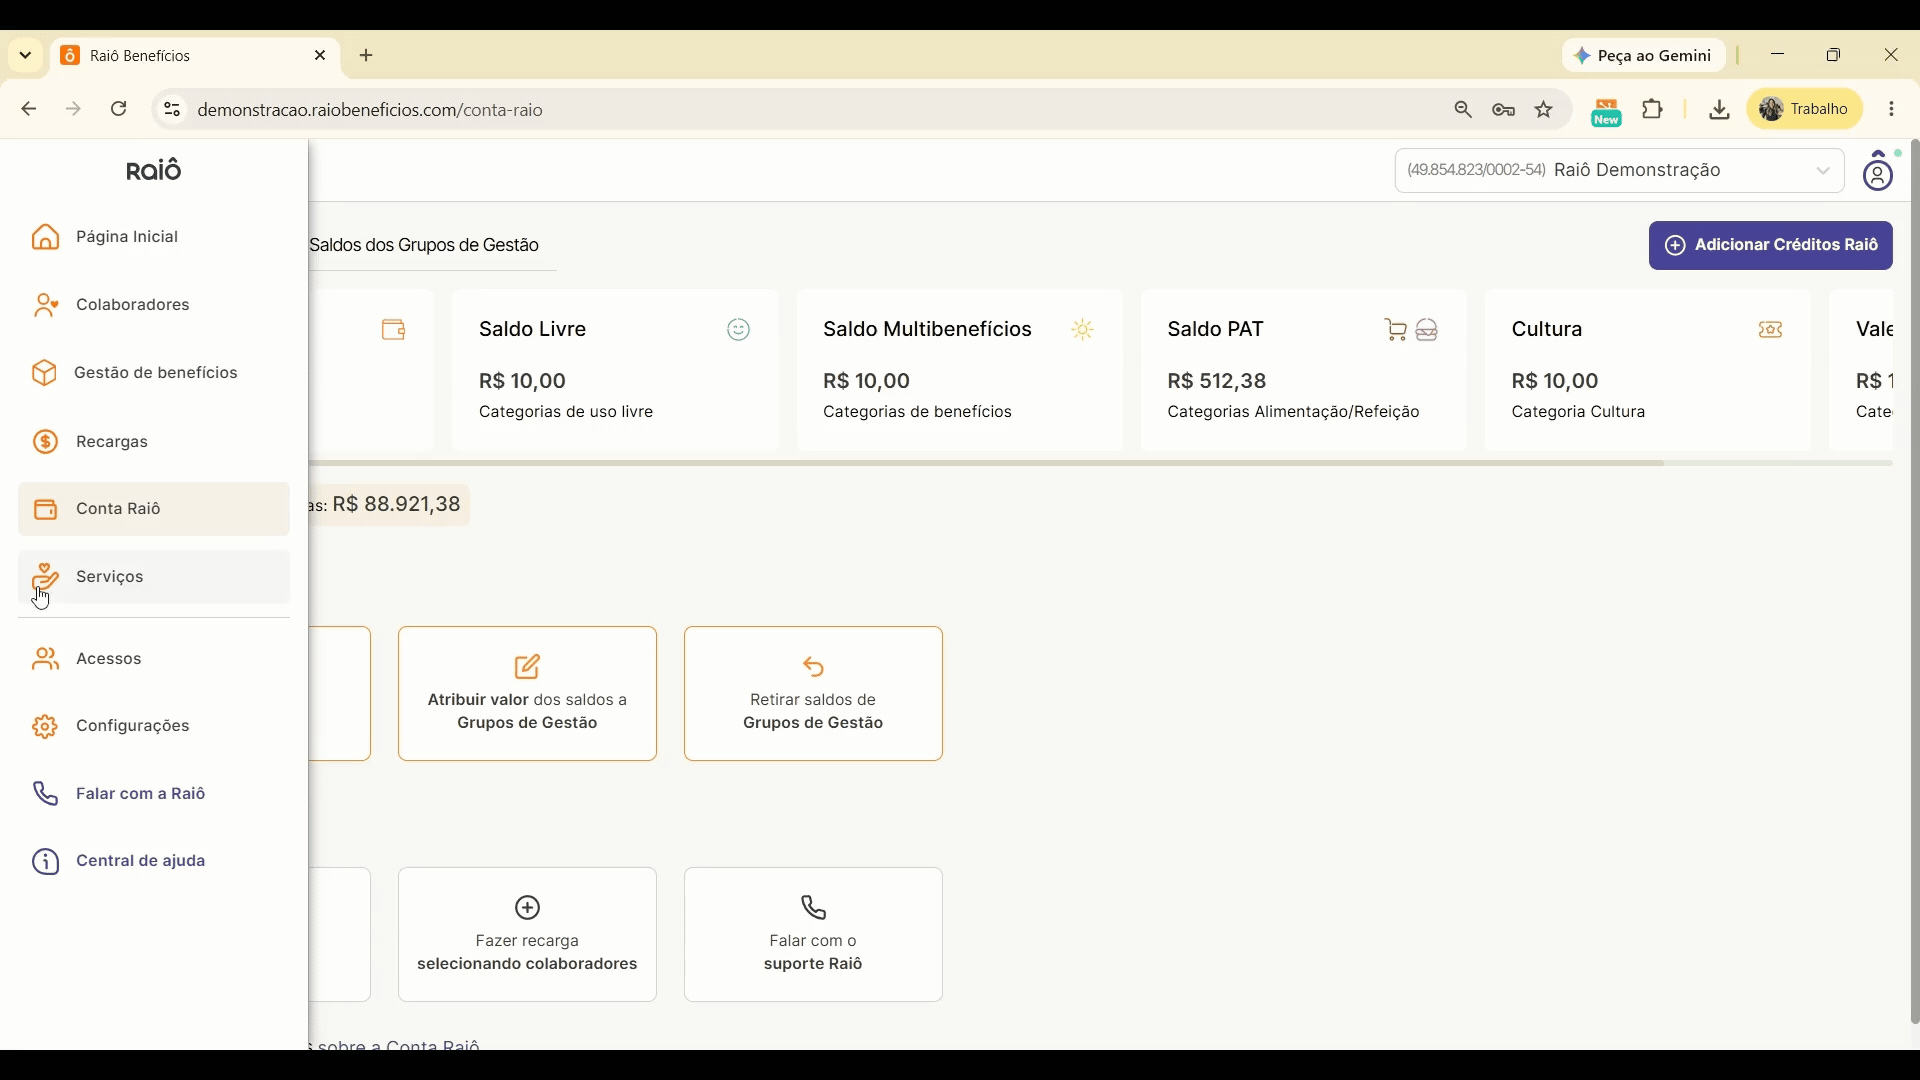This screenshot has height=1080, width=1920.
Task: Open the Trabalho profile button
Action: [1805, 110]
